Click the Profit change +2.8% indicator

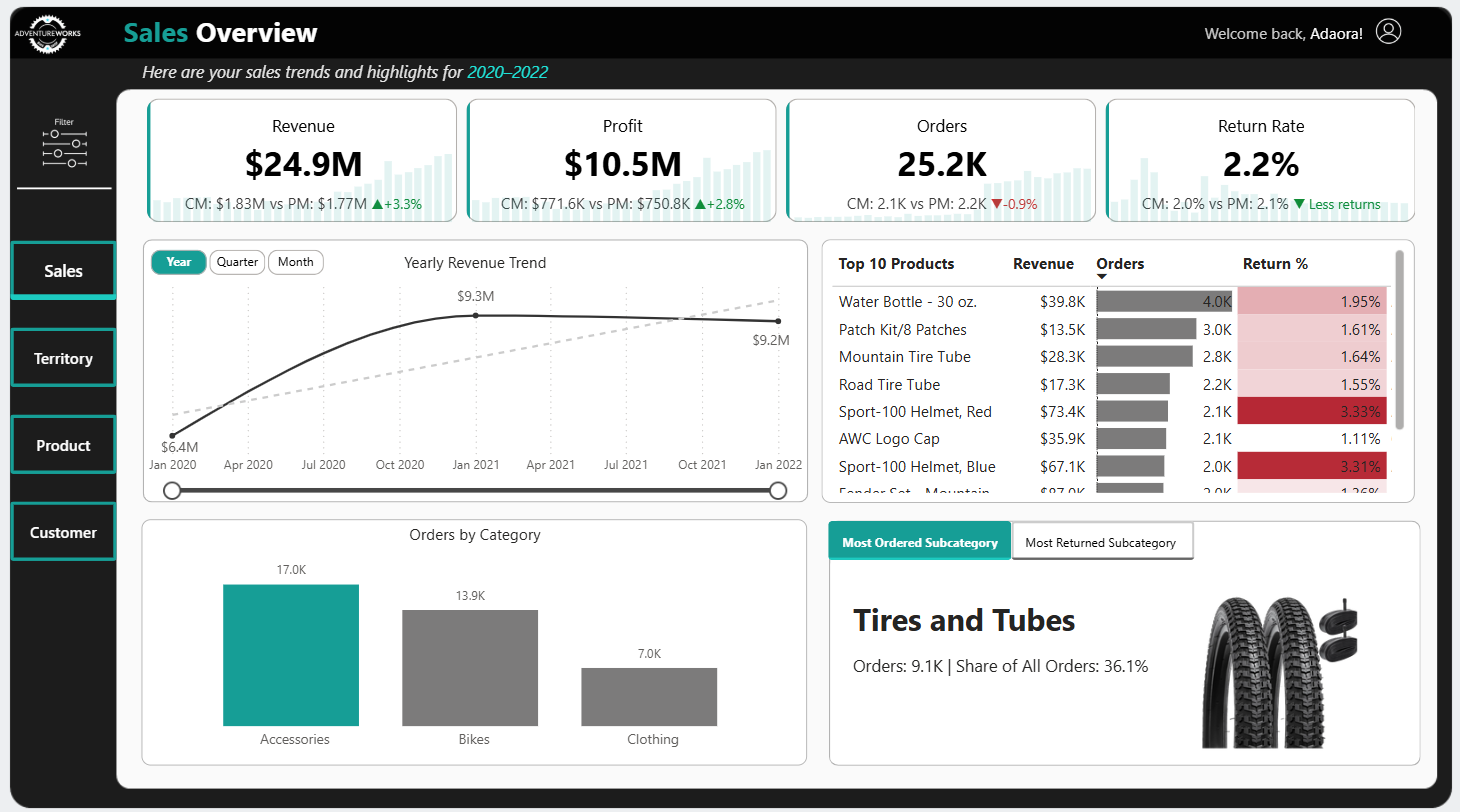[x=719, y=204]
